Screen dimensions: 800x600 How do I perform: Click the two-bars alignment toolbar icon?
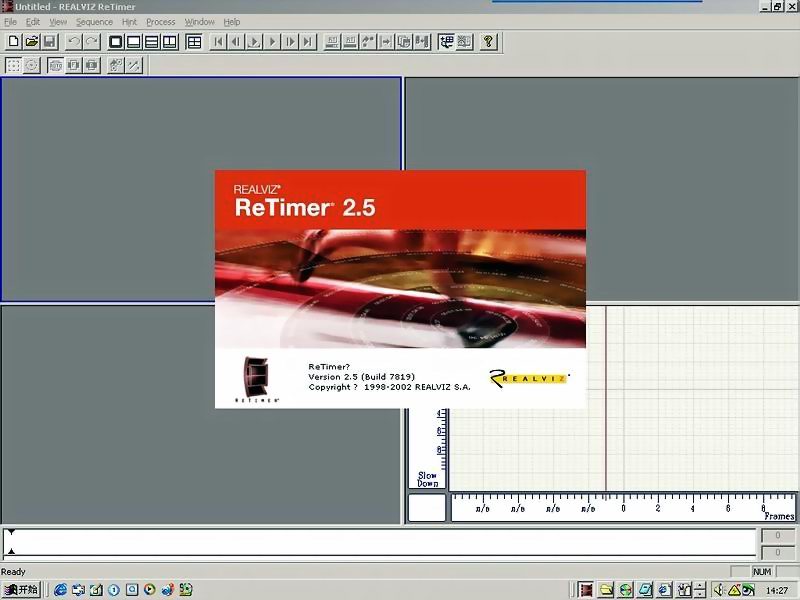coord(421,41)
